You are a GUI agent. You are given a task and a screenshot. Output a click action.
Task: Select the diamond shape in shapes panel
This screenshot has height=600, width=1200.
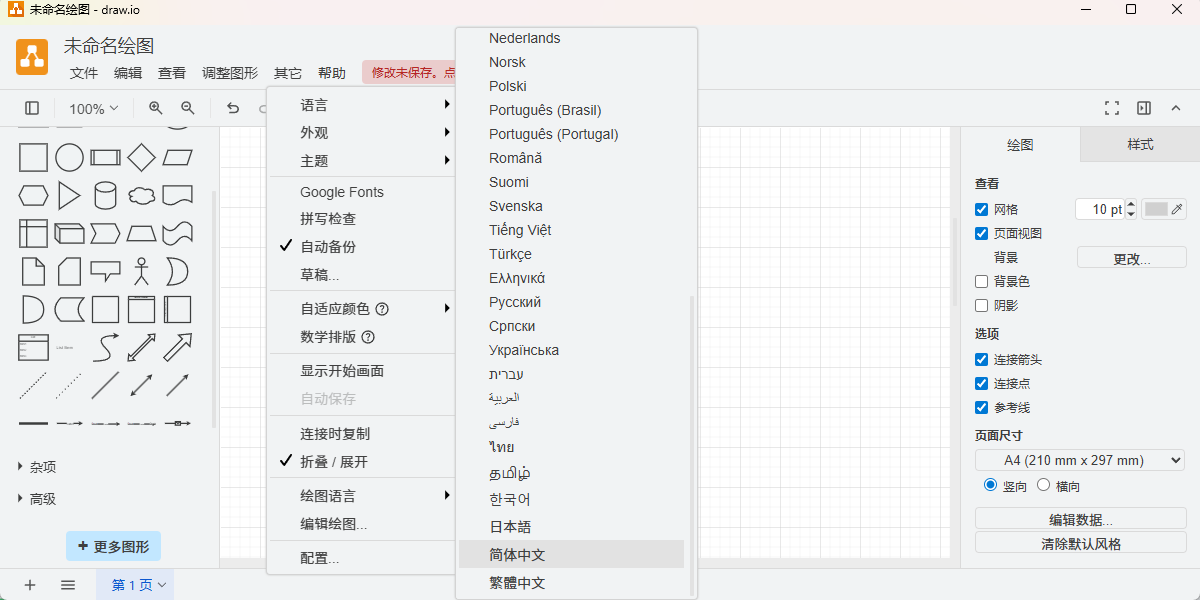(141, 158)
